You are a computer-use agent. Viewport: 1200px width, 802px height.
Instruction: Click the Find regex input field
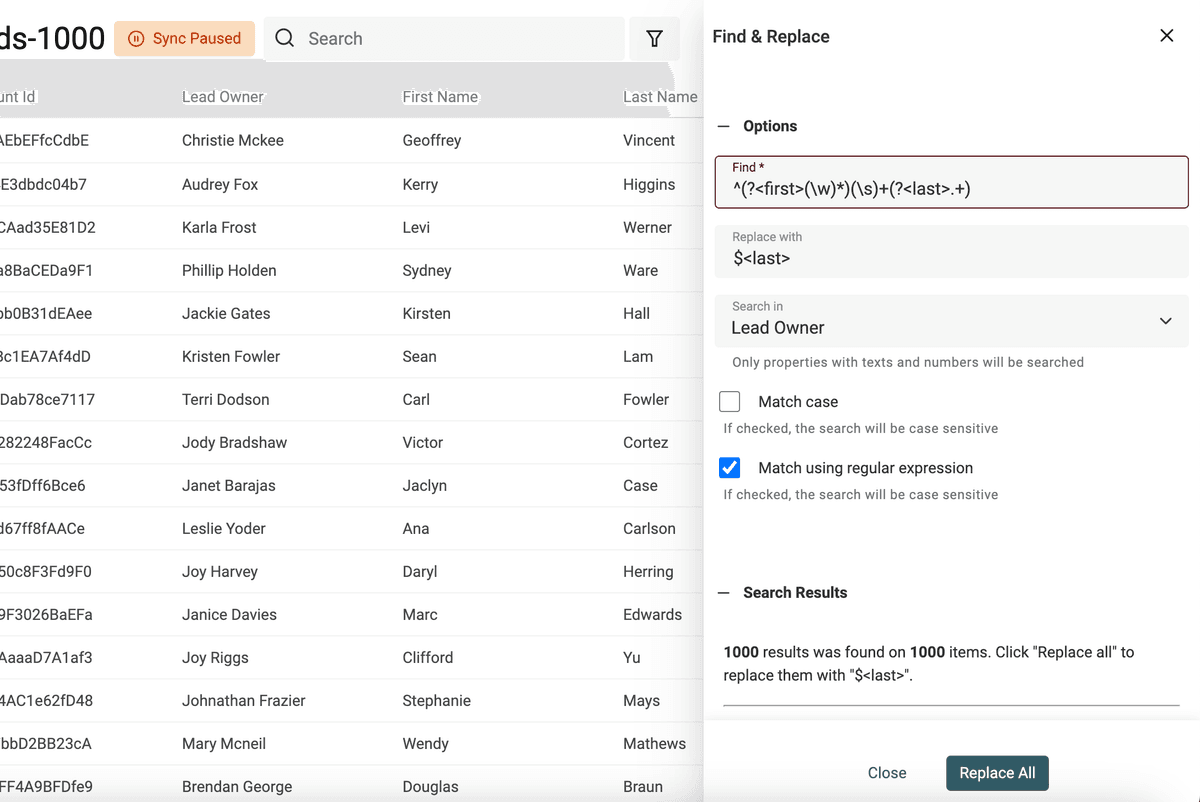(951, 182)
